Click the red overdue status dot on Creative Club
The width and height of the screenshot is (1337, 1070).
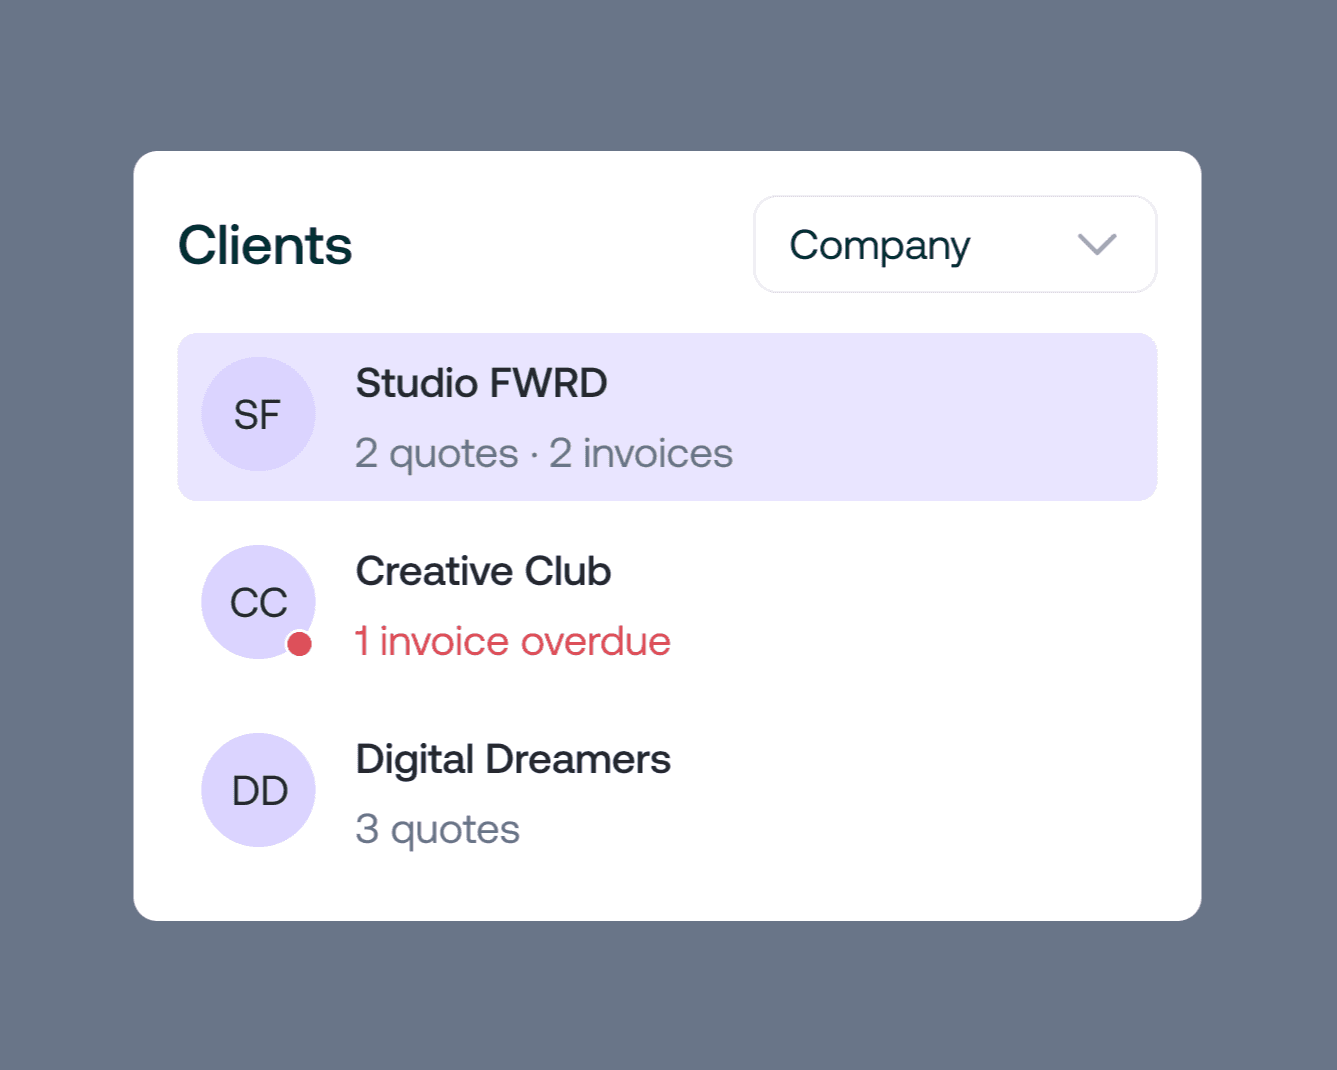(299, 644)
